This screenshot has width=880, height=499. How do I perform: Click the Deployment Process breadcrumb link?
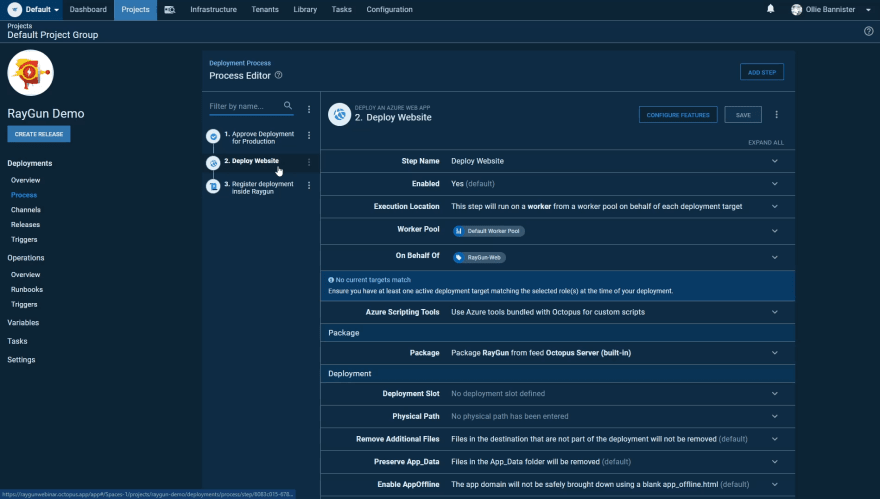click(x=240, y=63)
